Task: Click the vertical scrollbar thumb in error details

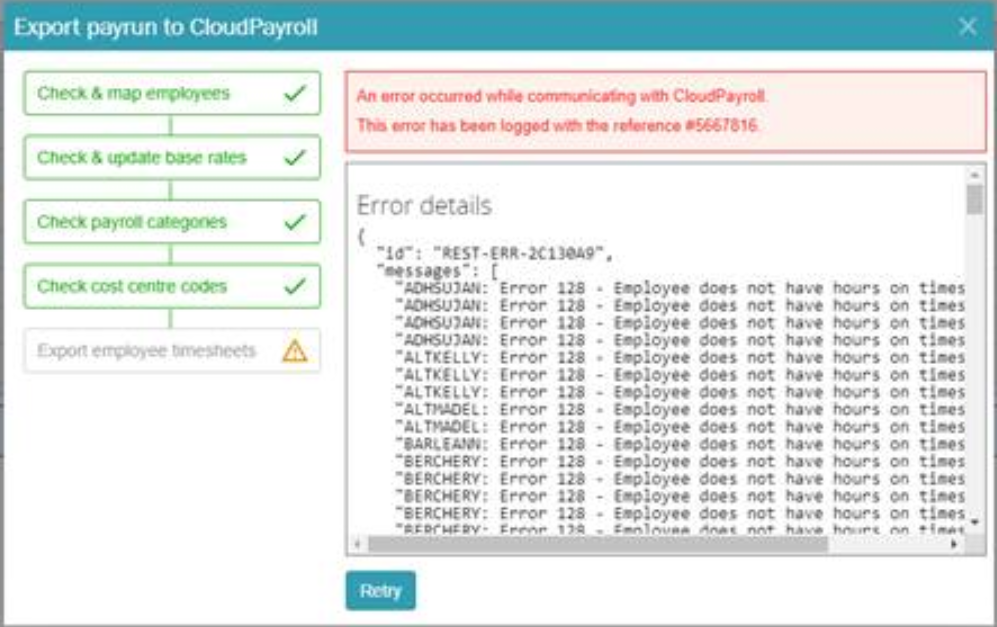Action: tap(974, 199)
